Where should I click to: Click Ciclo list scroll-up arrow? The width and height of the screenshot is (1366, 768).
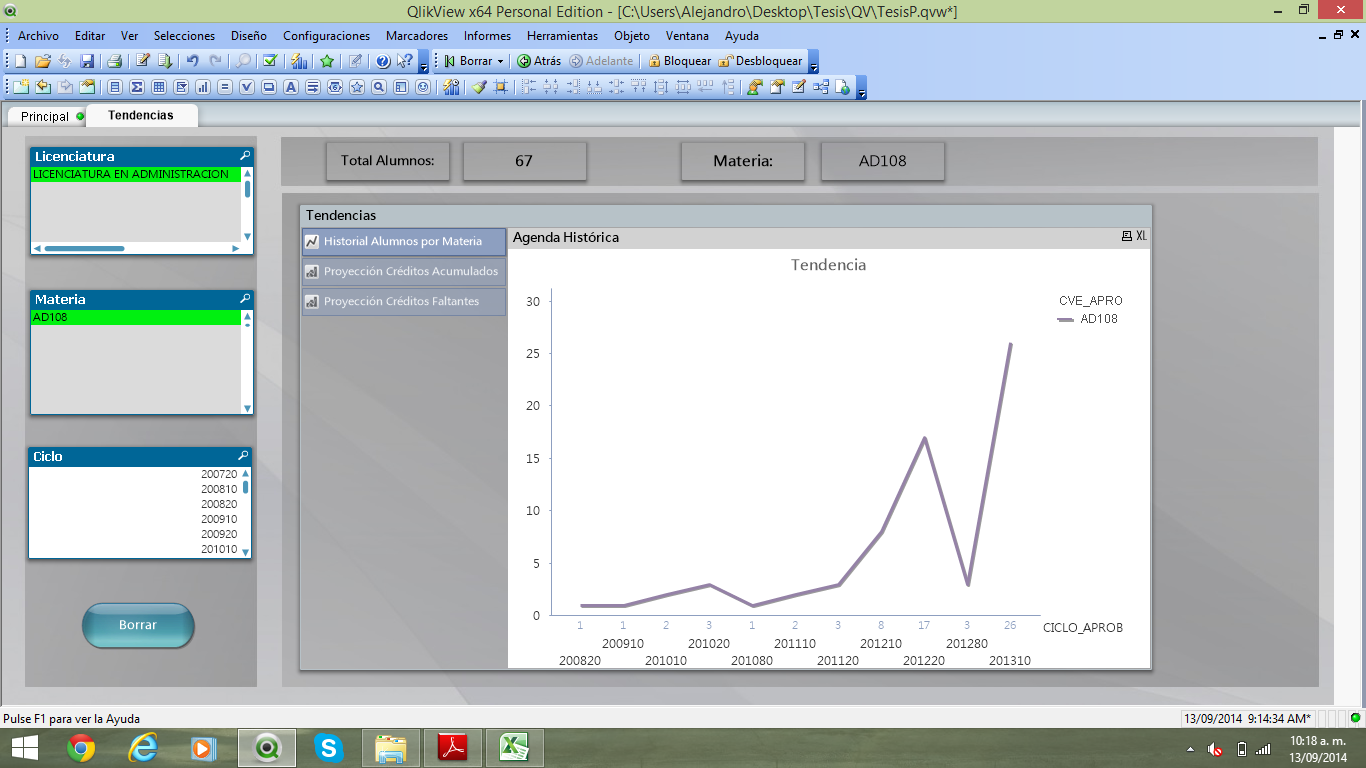tap(245, 473)
